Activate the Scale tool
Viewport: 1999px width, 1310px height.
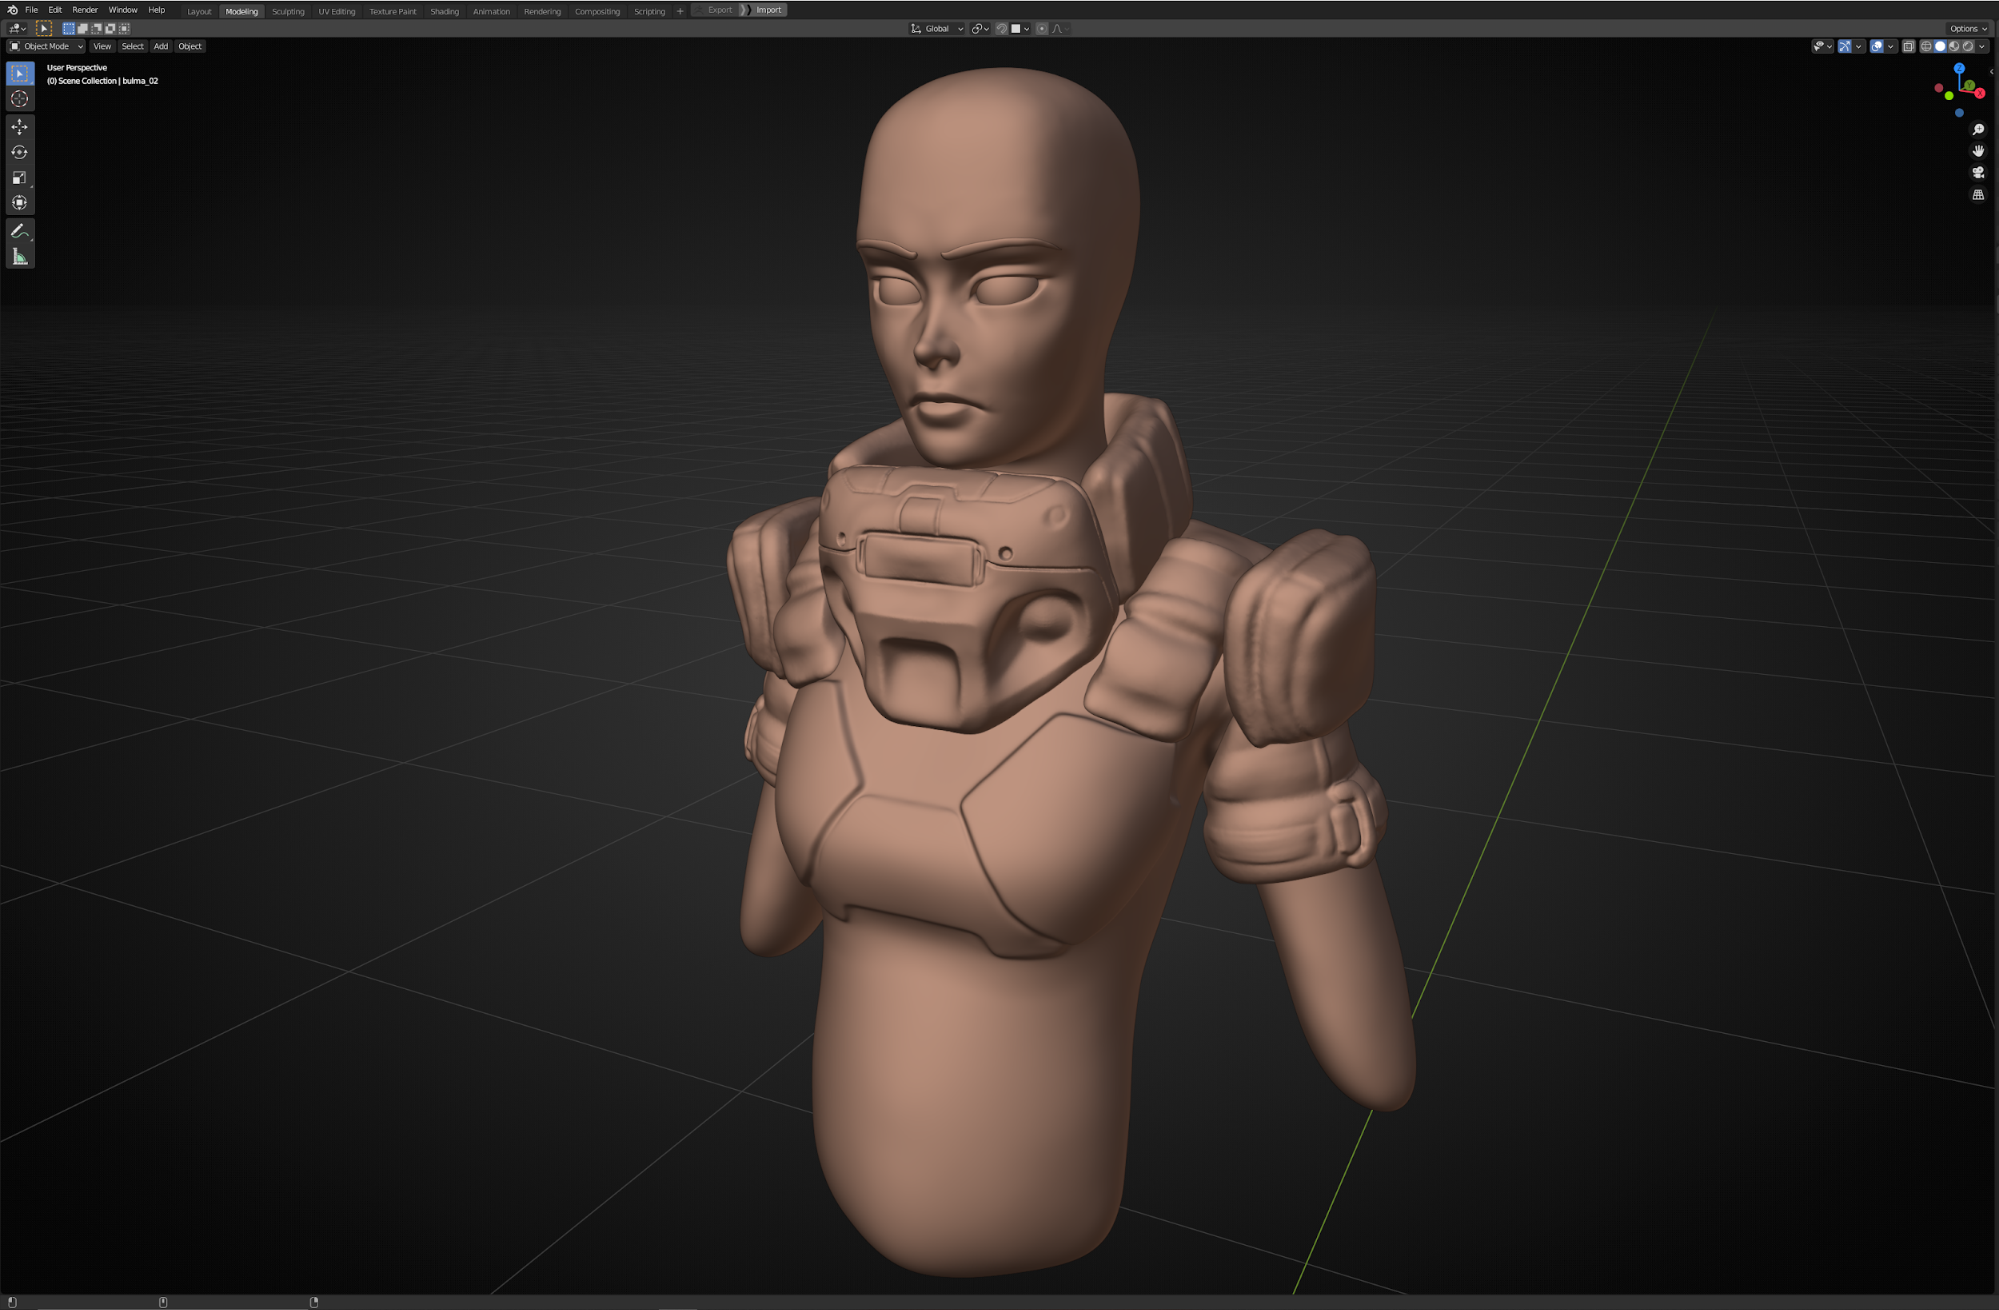(20, 177)
